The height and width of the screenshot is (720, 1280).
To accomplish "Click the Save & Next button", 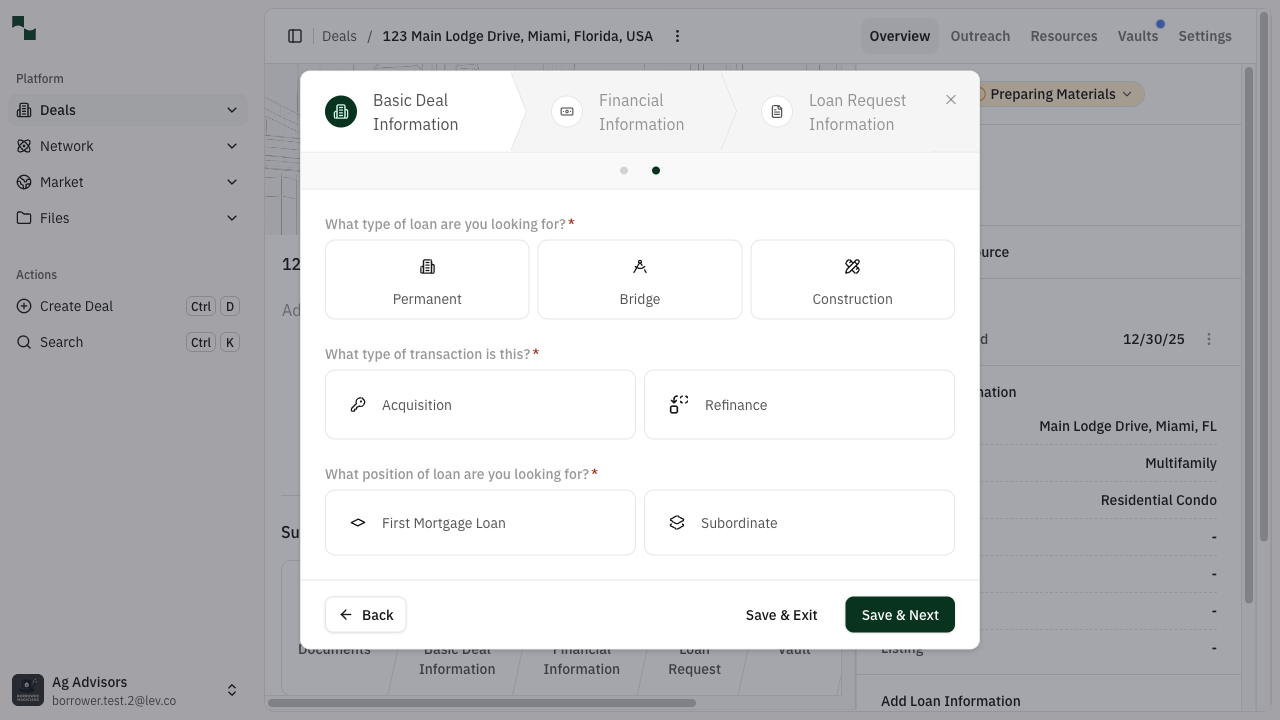I will pos(899,614).
